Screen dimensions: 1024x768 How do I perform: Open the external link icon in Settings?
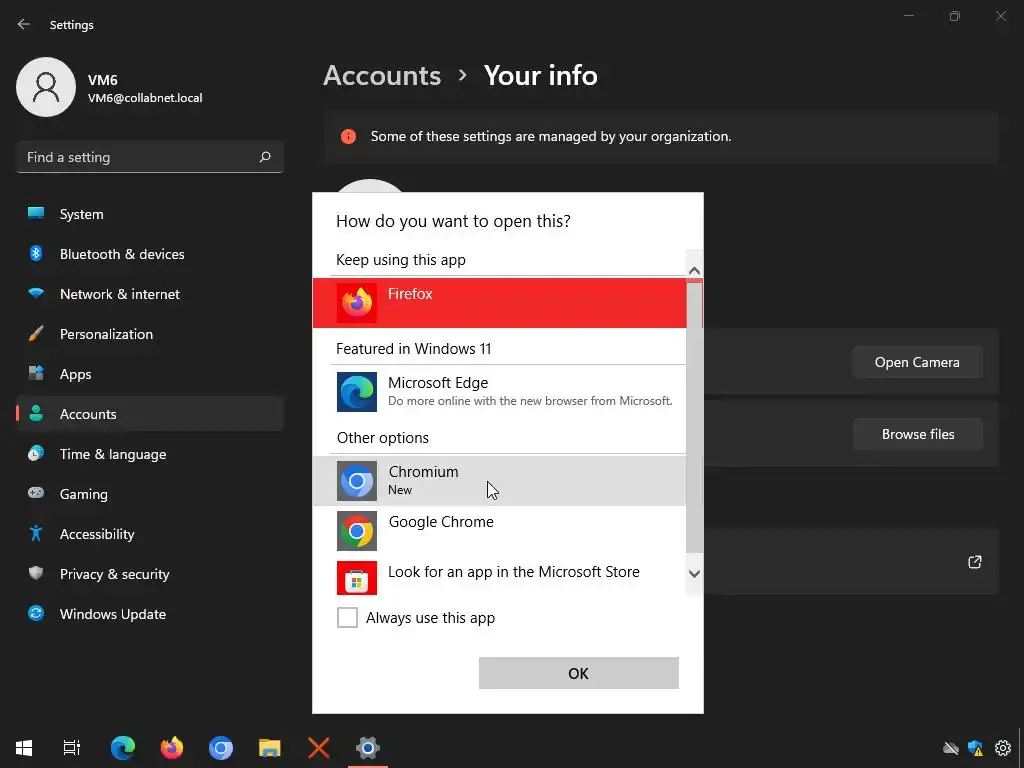pos(974,562)
